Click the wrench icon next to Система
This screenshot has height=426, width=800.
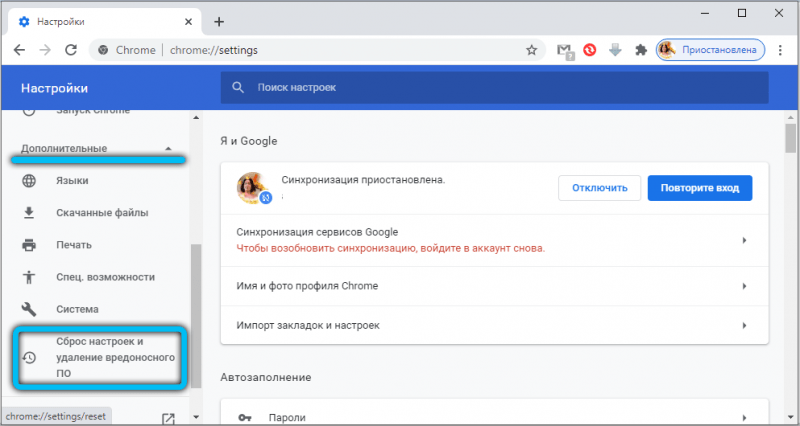click(x=29, y=309)
